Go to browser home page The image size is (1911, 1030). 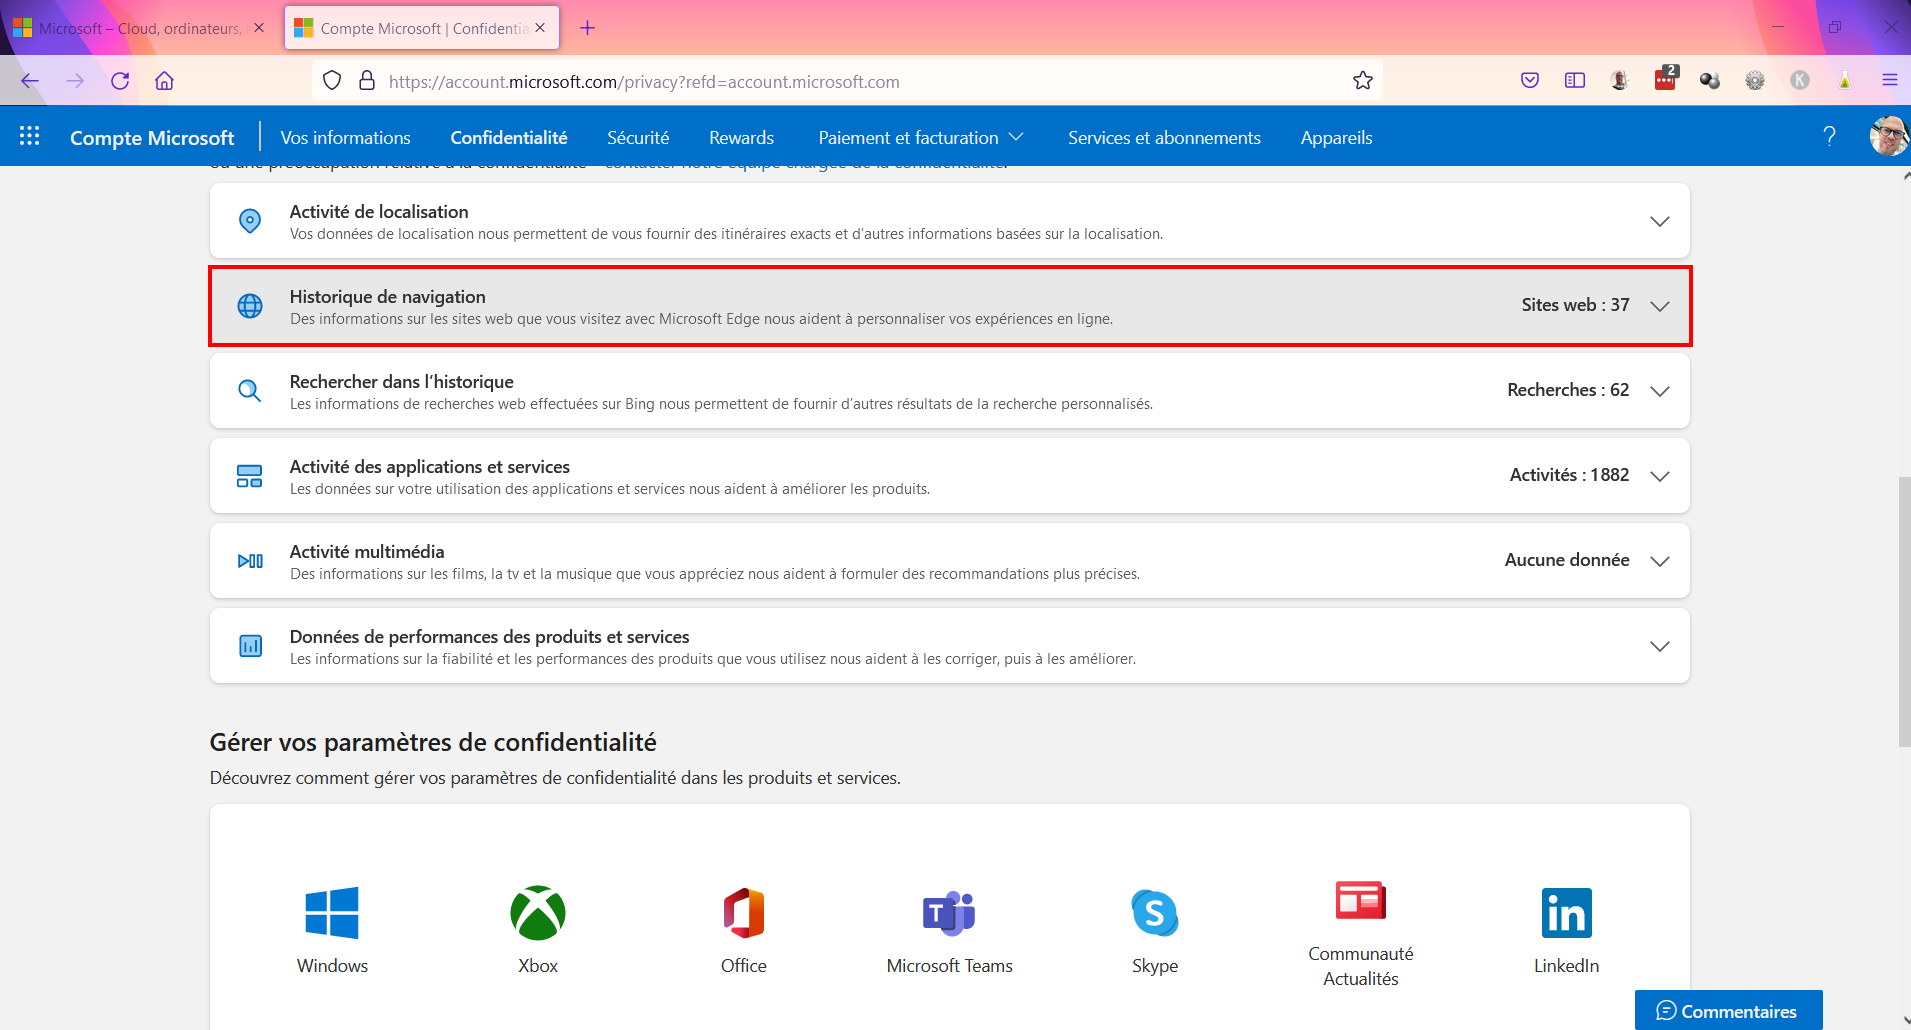165,81
